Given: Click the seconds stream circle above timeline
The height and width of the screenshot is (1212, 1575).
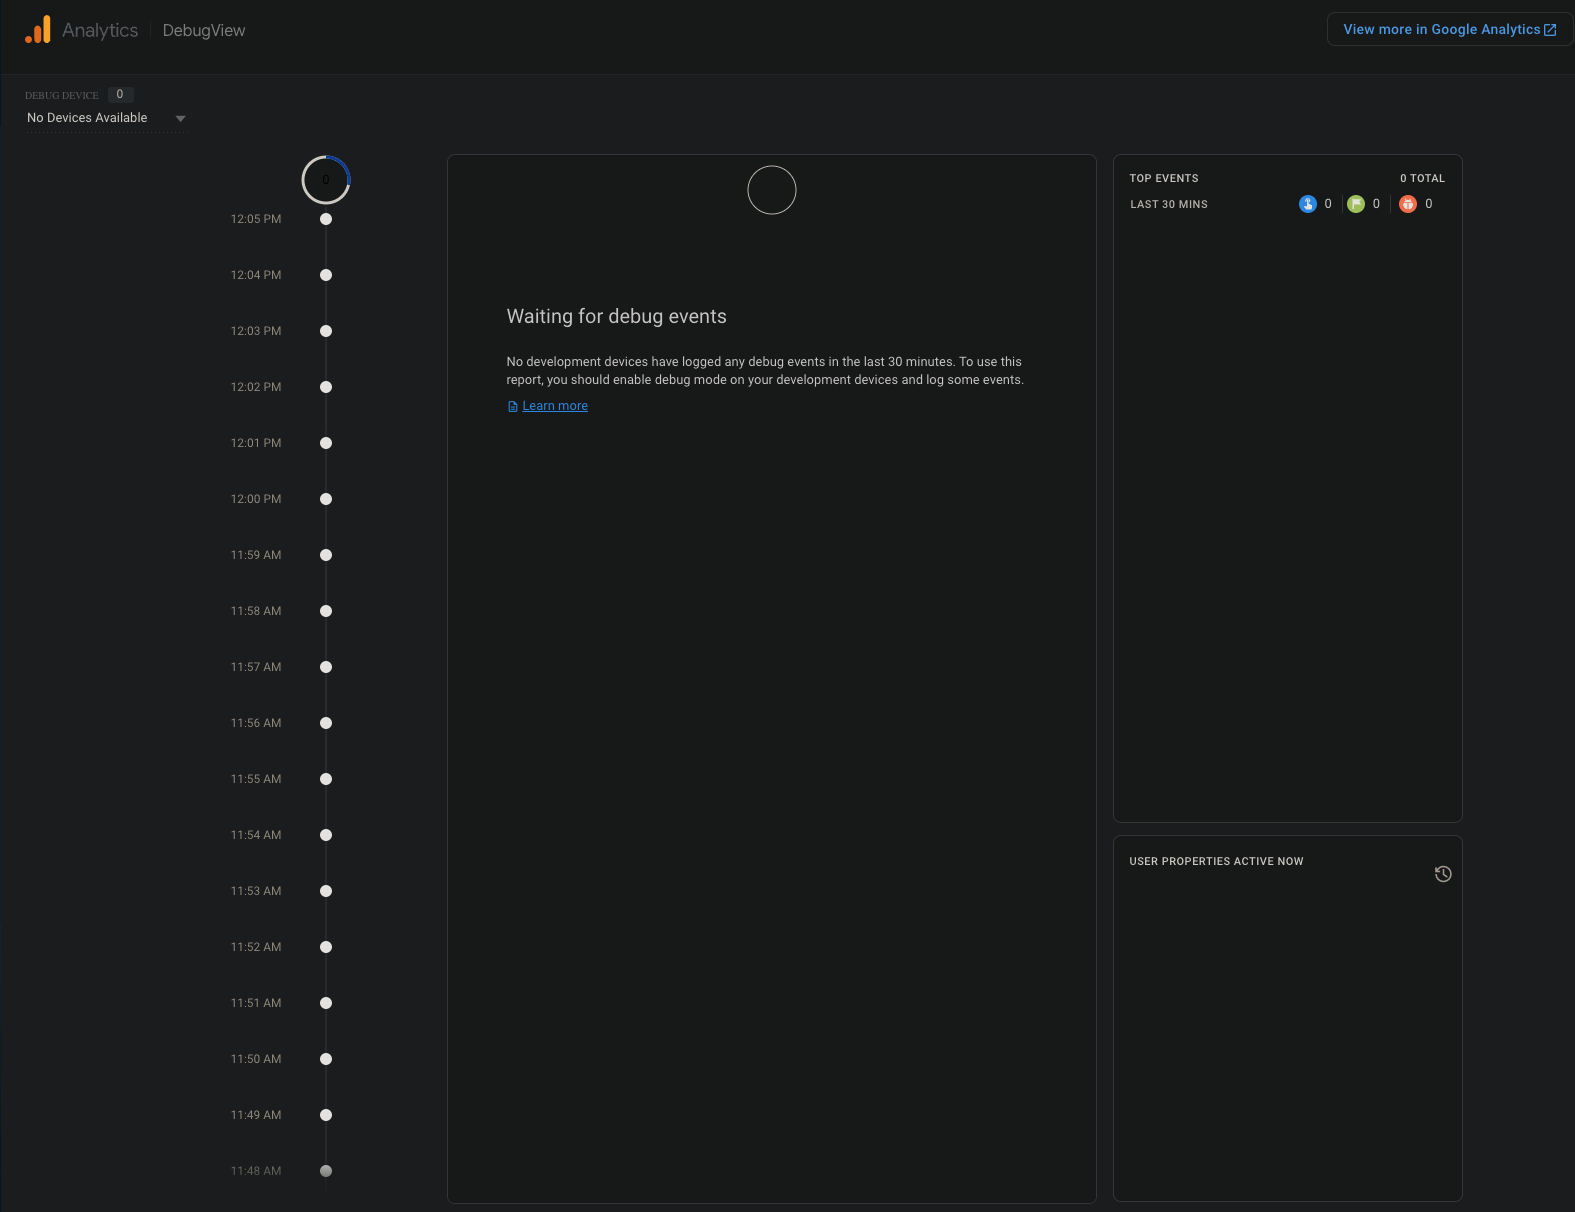Looking at the screenshot, I should click(x=326, y=180).
